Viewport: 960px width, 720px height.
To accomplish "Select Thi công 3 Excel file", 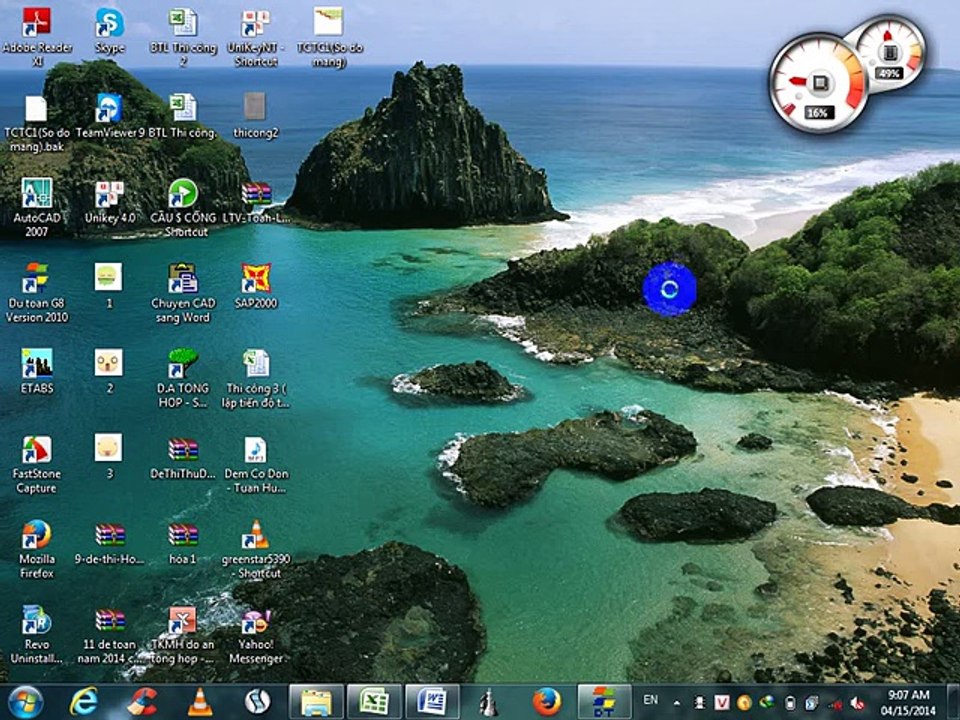I will [256, 363].
